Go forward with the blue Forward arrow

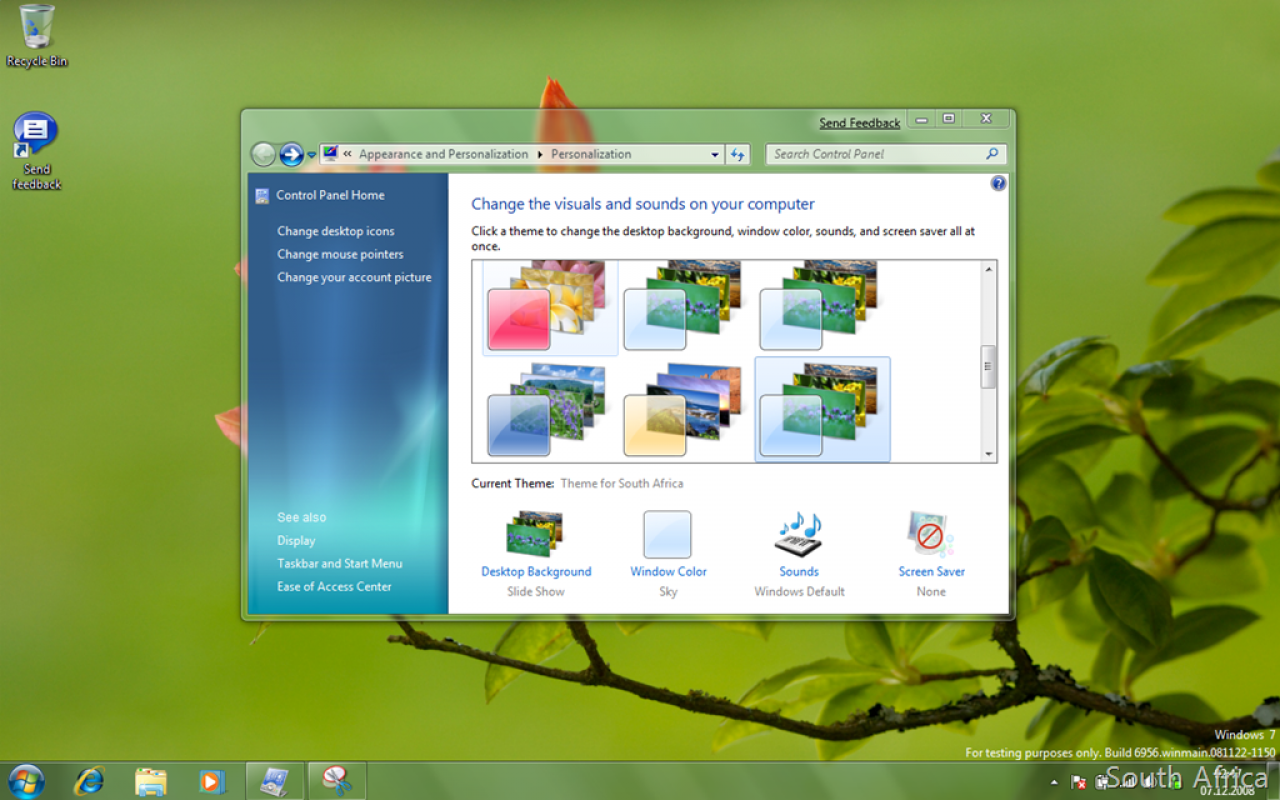291,154
